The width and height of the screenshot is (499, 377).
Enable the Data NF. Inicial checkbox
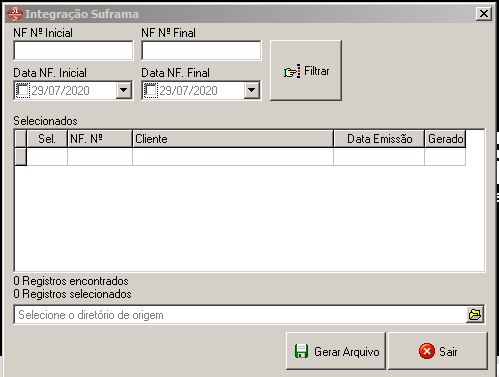[x=23, y=90]
